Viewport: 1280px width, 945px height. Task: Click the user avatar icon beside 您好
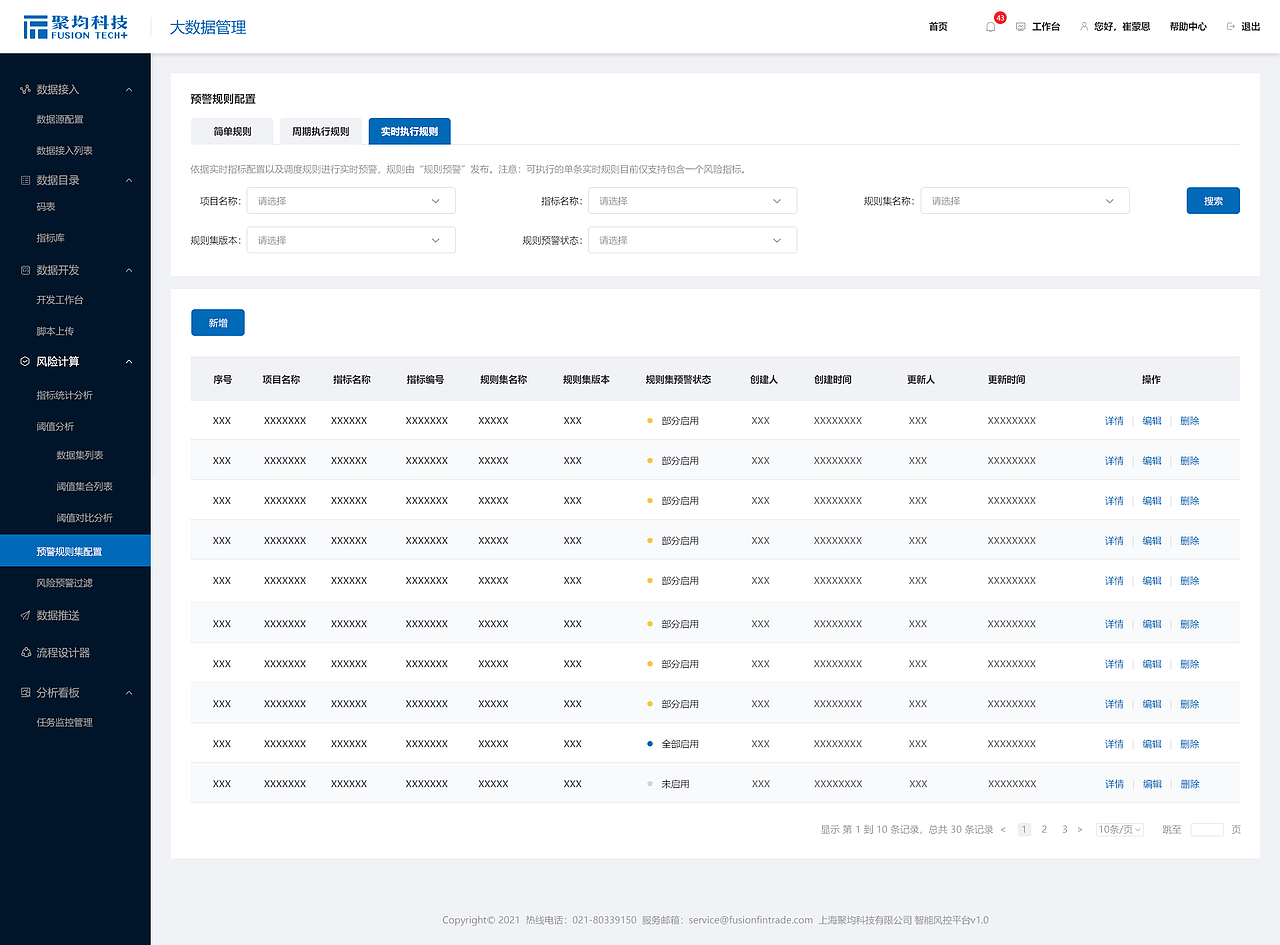coord(1084,27)
